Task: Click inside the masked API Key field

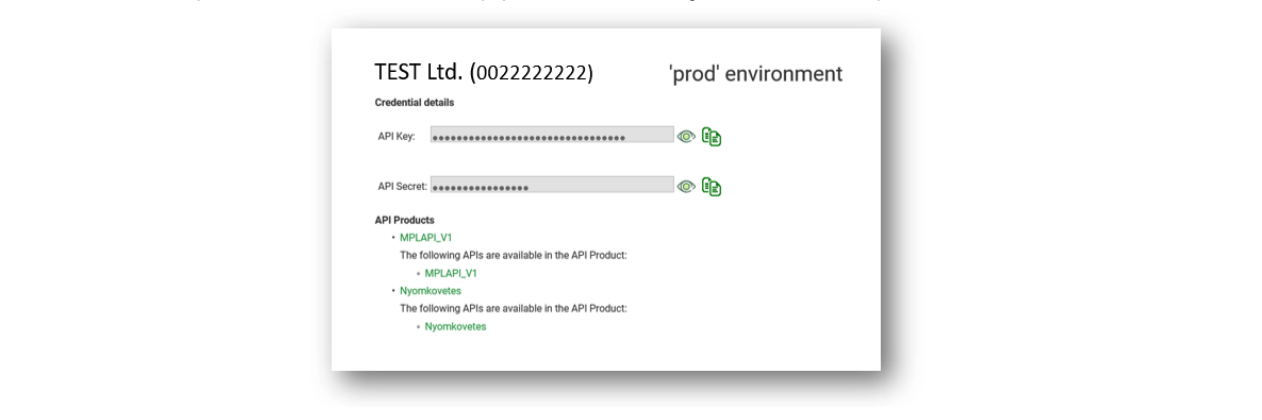Action: click(552, 135)
